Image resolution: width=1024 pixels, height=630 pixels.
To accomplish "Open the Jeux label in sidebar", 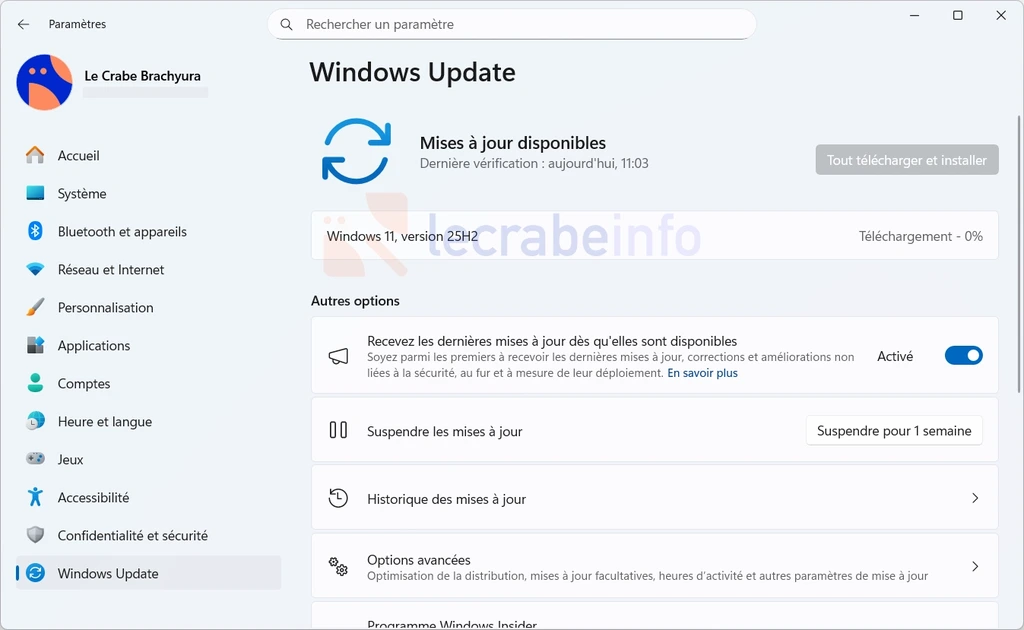I will (x=70, y=460).
